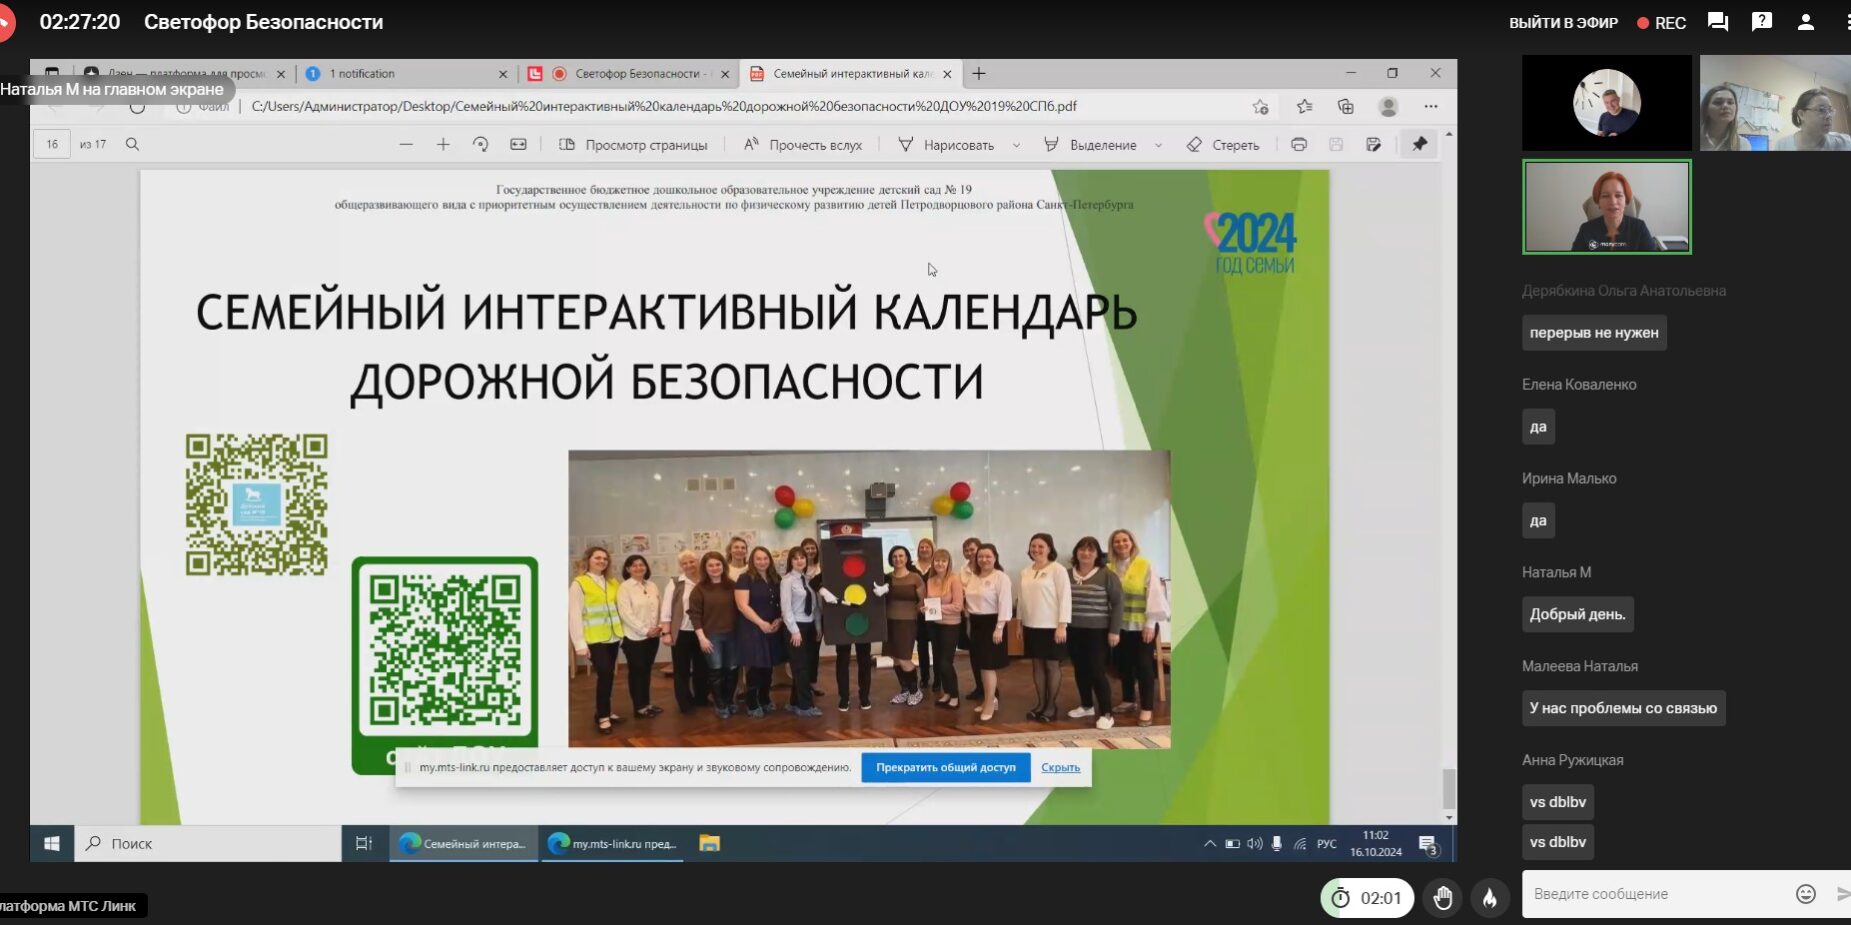Click the ВЫЙТИ В ЭФИР button
1851x925 pixels.
coord(1563,22)
